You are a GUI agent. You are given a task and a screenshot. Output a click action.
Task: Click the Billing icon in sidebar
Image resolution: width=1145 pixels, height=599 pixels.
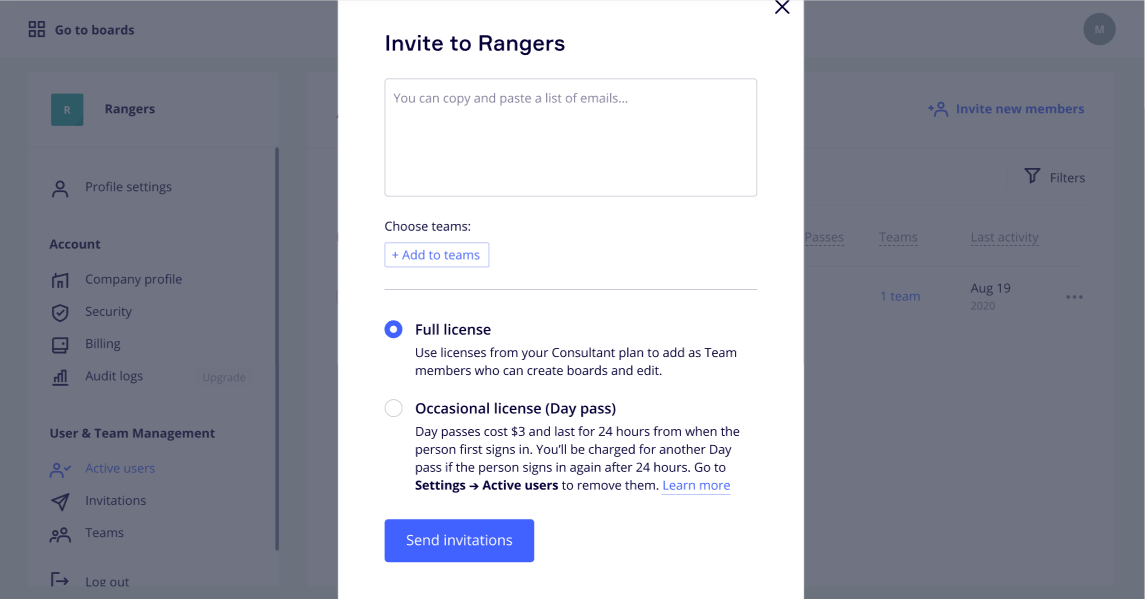(60, 345)
